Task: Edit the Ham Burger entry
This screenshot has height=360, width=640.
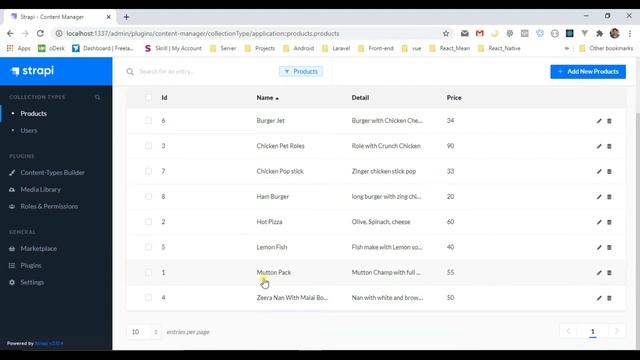Action: (599, 197)
